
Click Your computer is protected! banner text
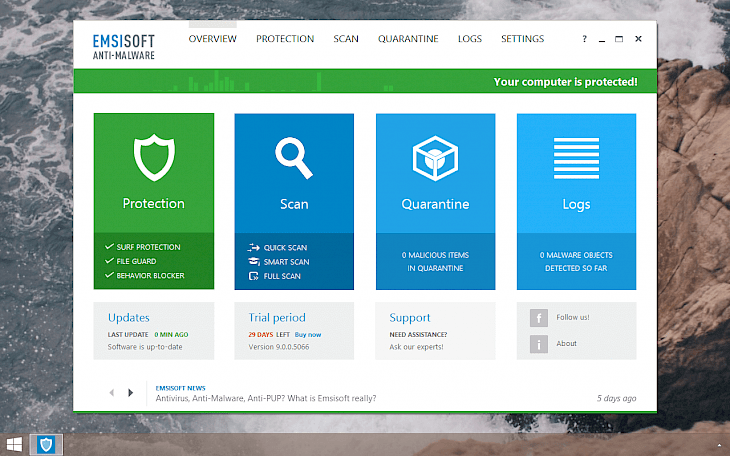(566, 82)
